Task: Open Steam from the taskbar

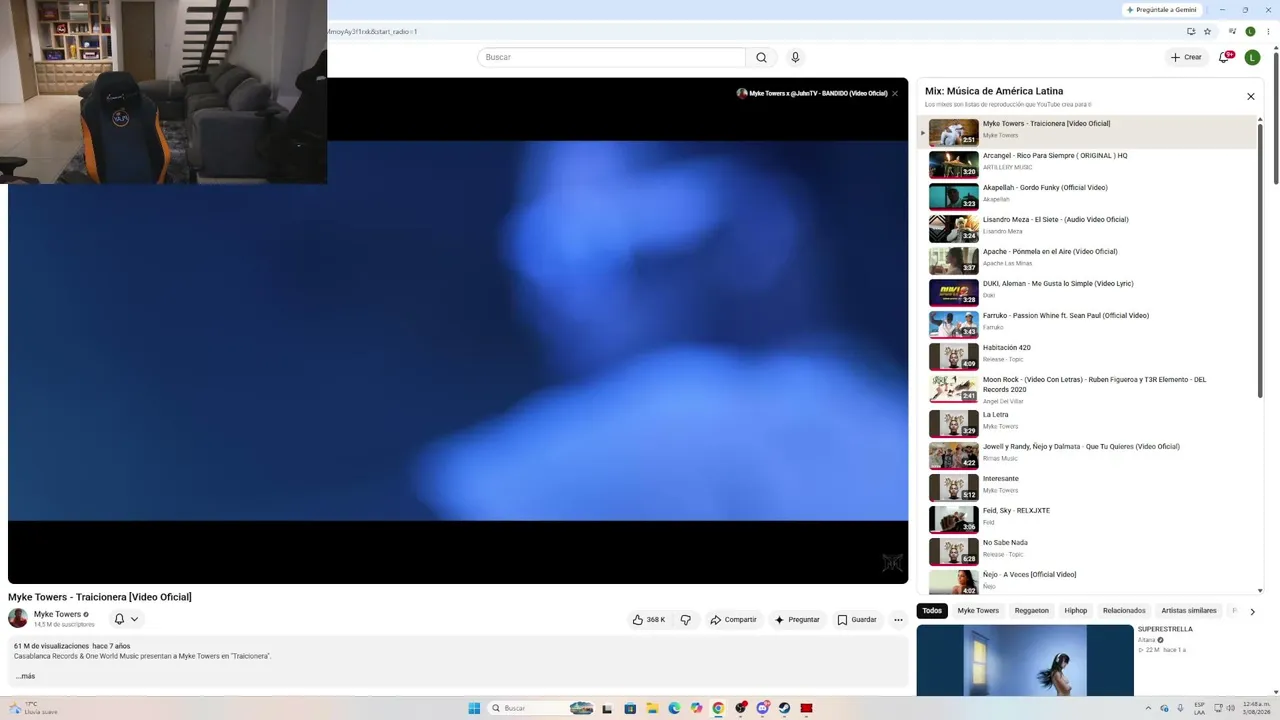Action: (x=784, y=708)
